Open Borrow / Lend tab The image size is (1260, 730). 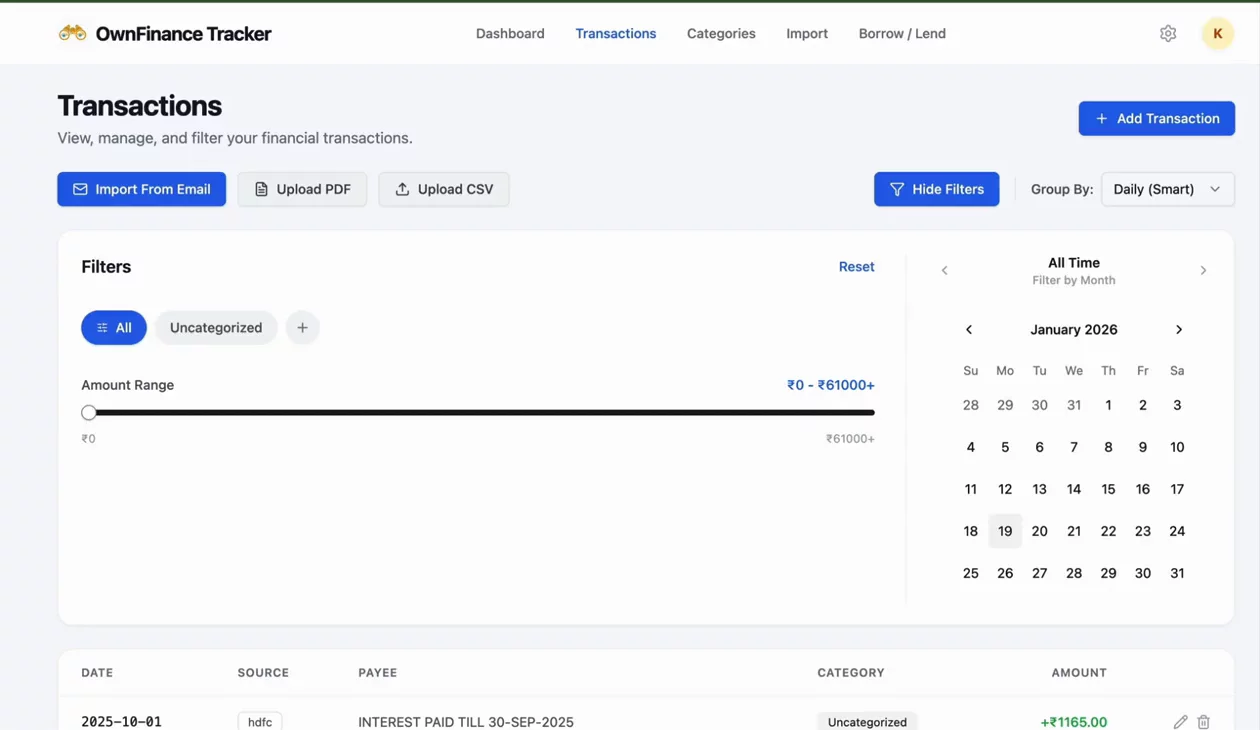[x=902, y=33]
